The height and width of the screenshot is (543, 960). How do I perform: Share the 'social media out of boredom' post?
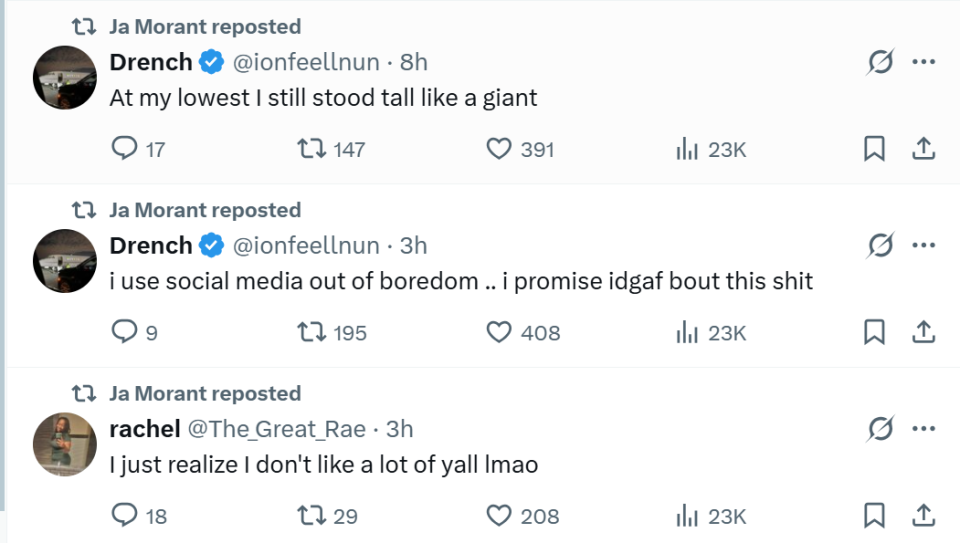pos(924,332)
